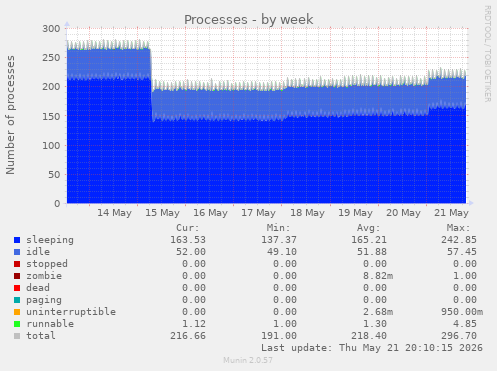Click uninterruptible maximum value 950.00m
The height and width of the screenshot is (371, 497).
tap(462, 312)
